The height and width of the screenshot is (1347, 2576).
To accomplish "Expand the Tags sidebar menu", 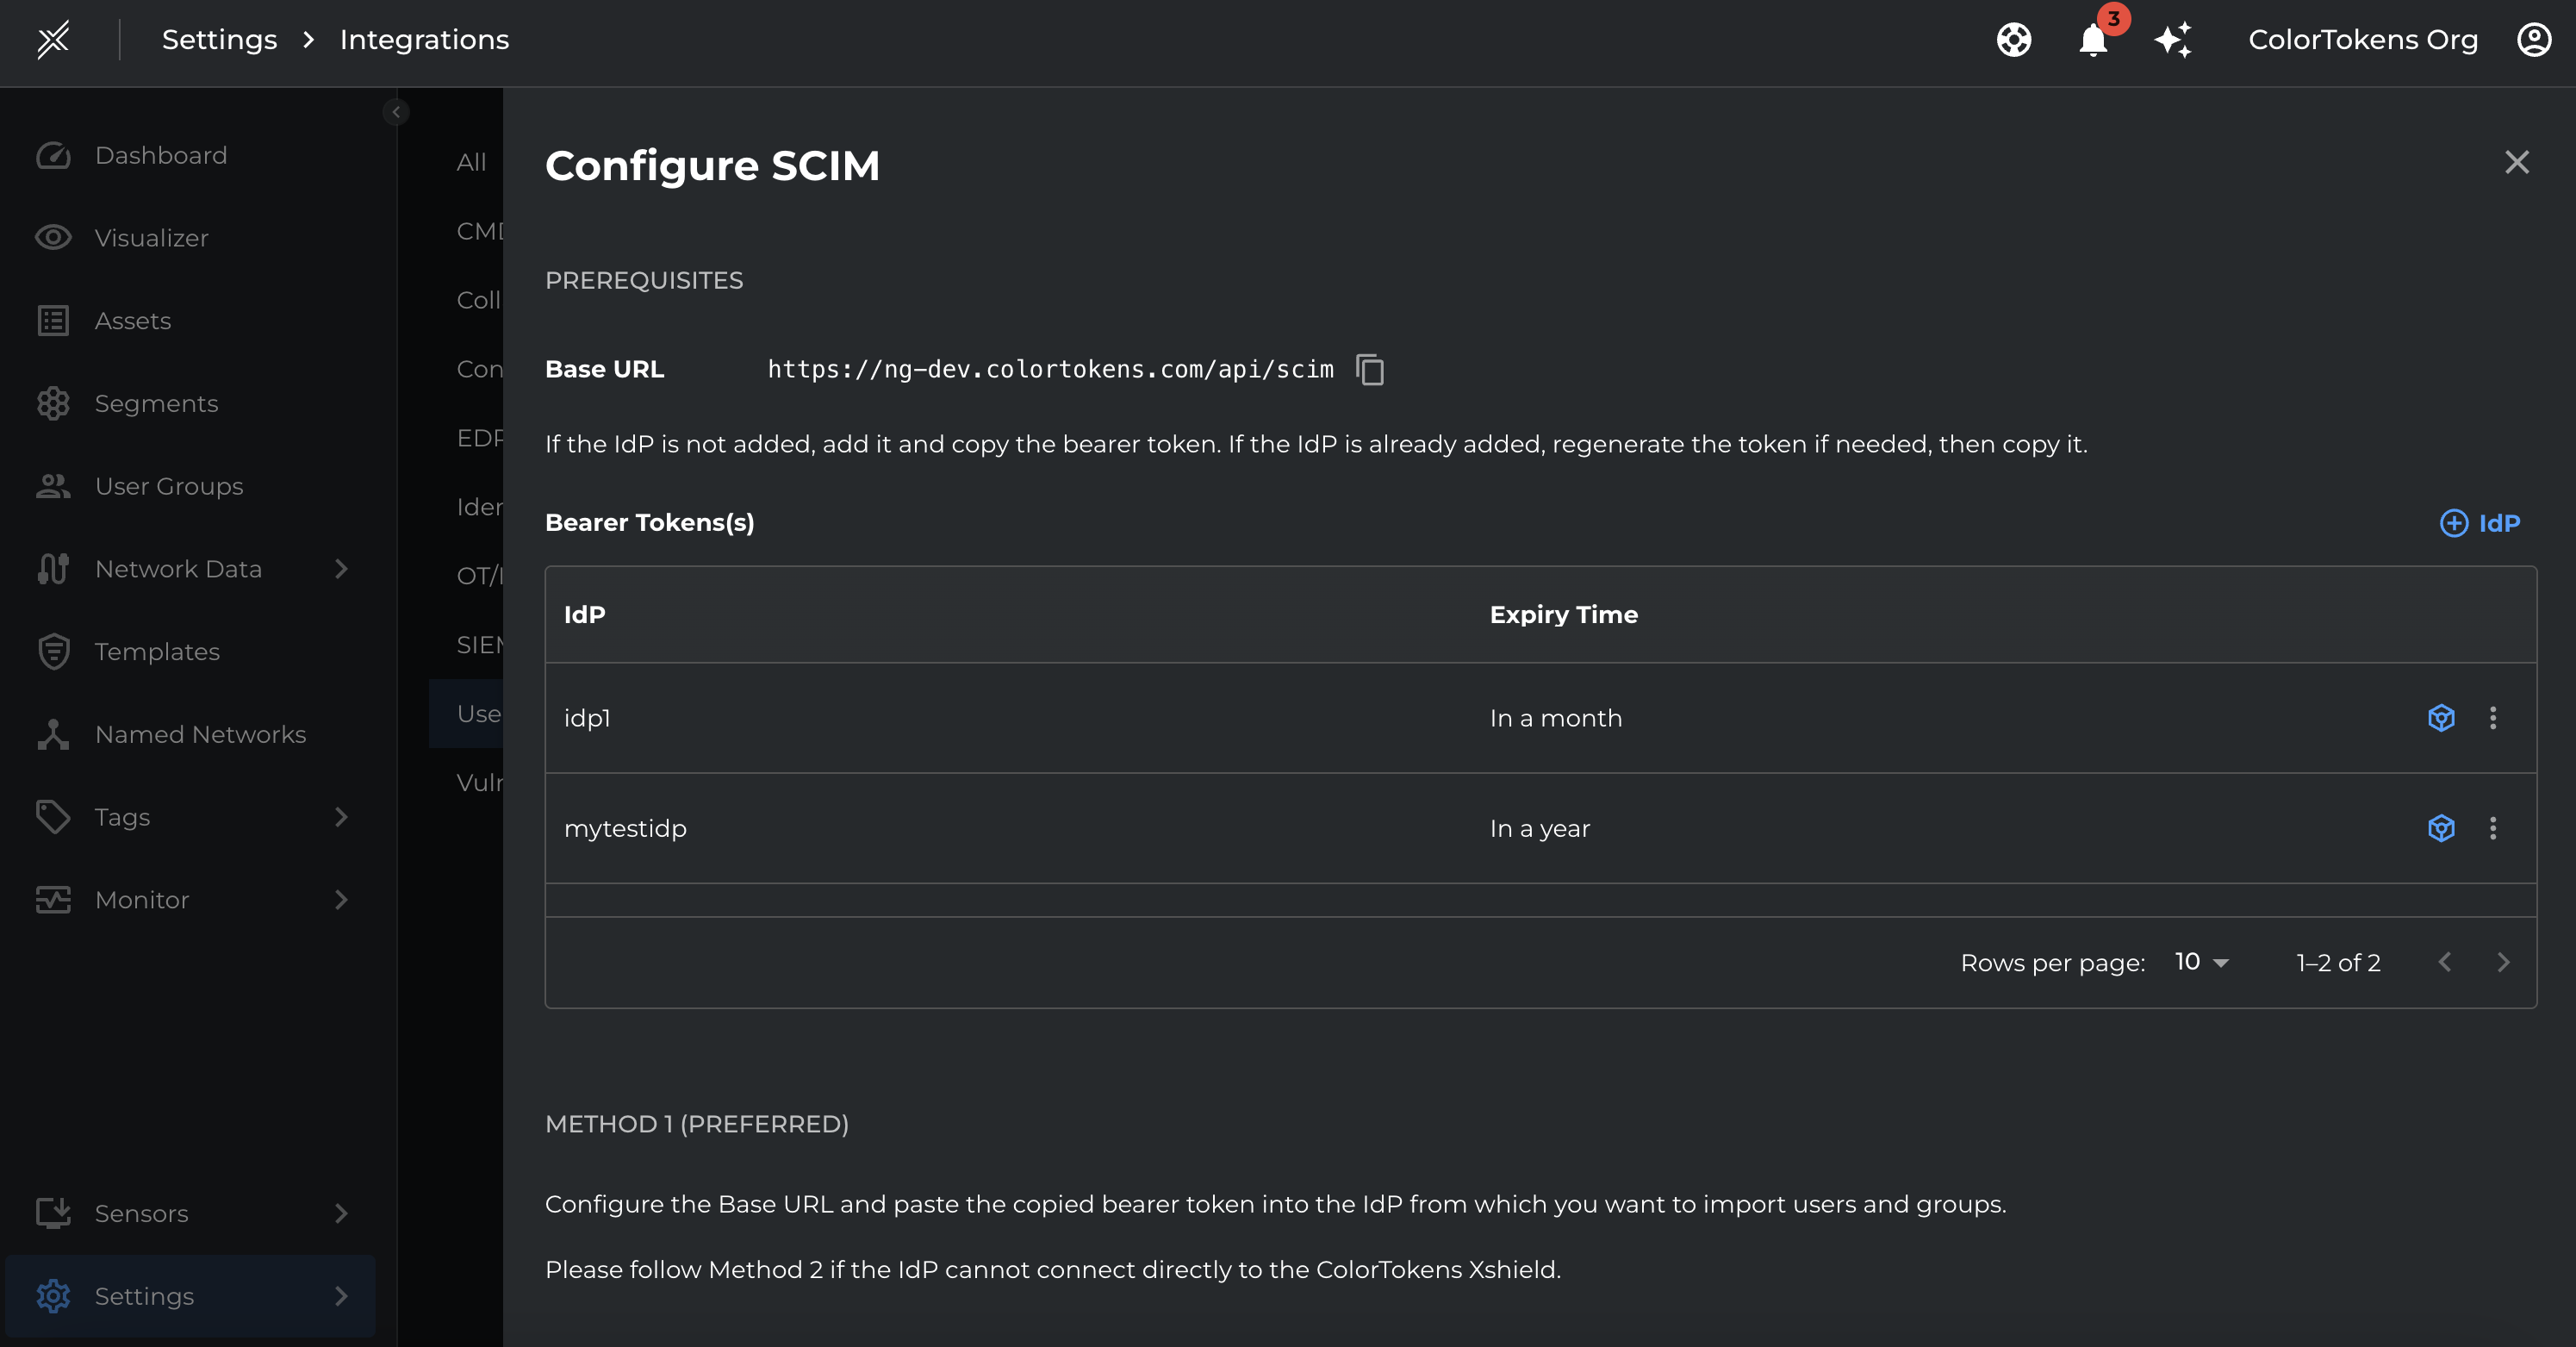I will pos(341,816).
